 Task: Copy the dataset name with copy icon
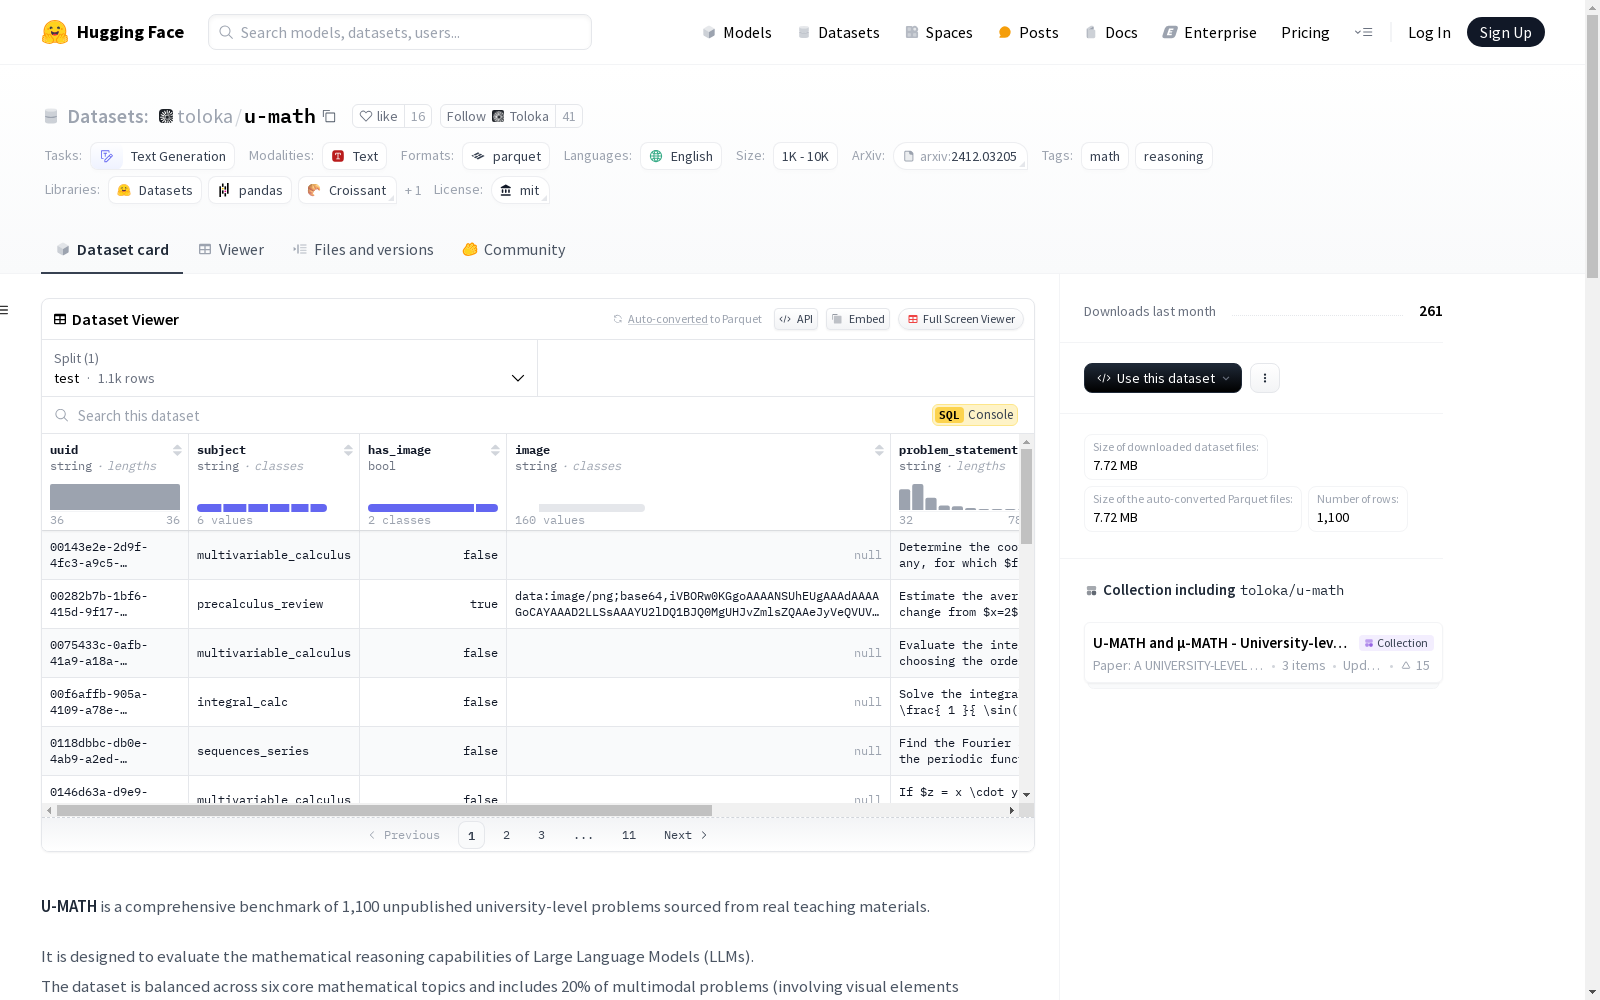(x=329, y=116)
